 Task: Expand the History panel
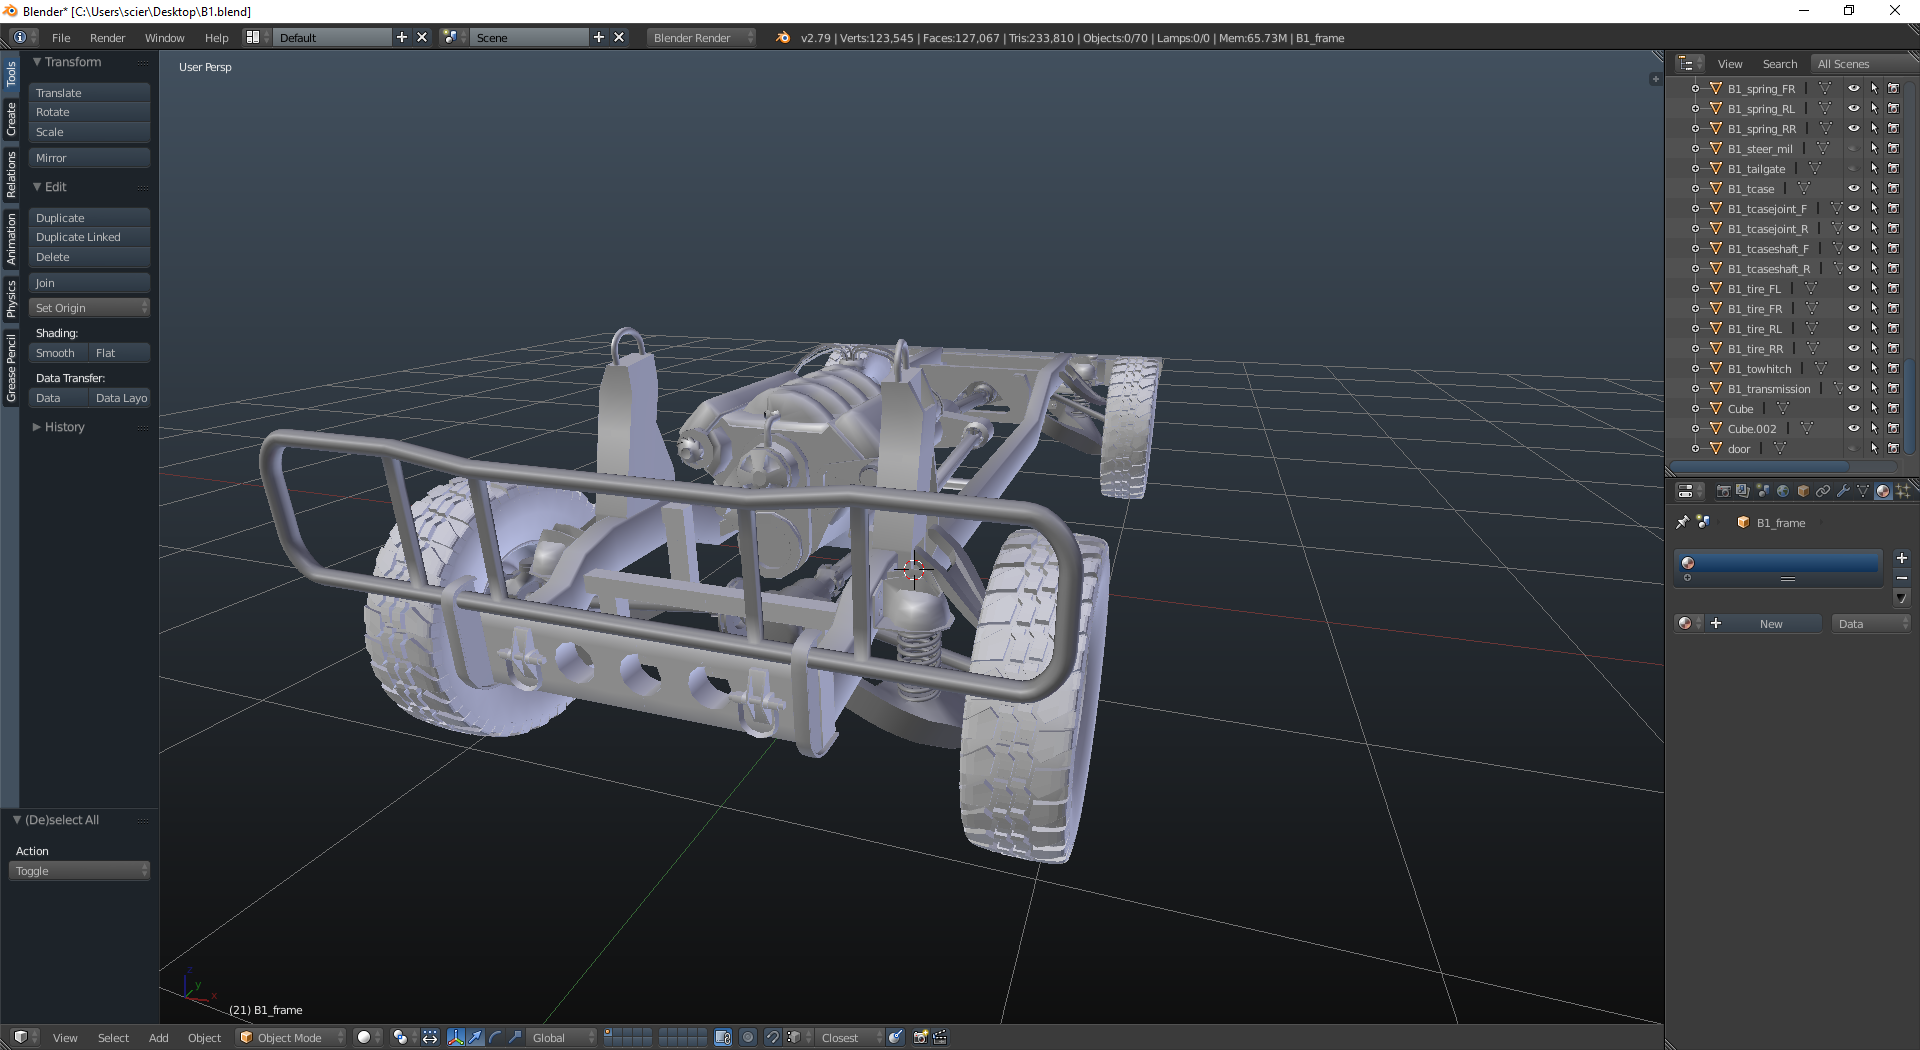[x=64, y=427]
